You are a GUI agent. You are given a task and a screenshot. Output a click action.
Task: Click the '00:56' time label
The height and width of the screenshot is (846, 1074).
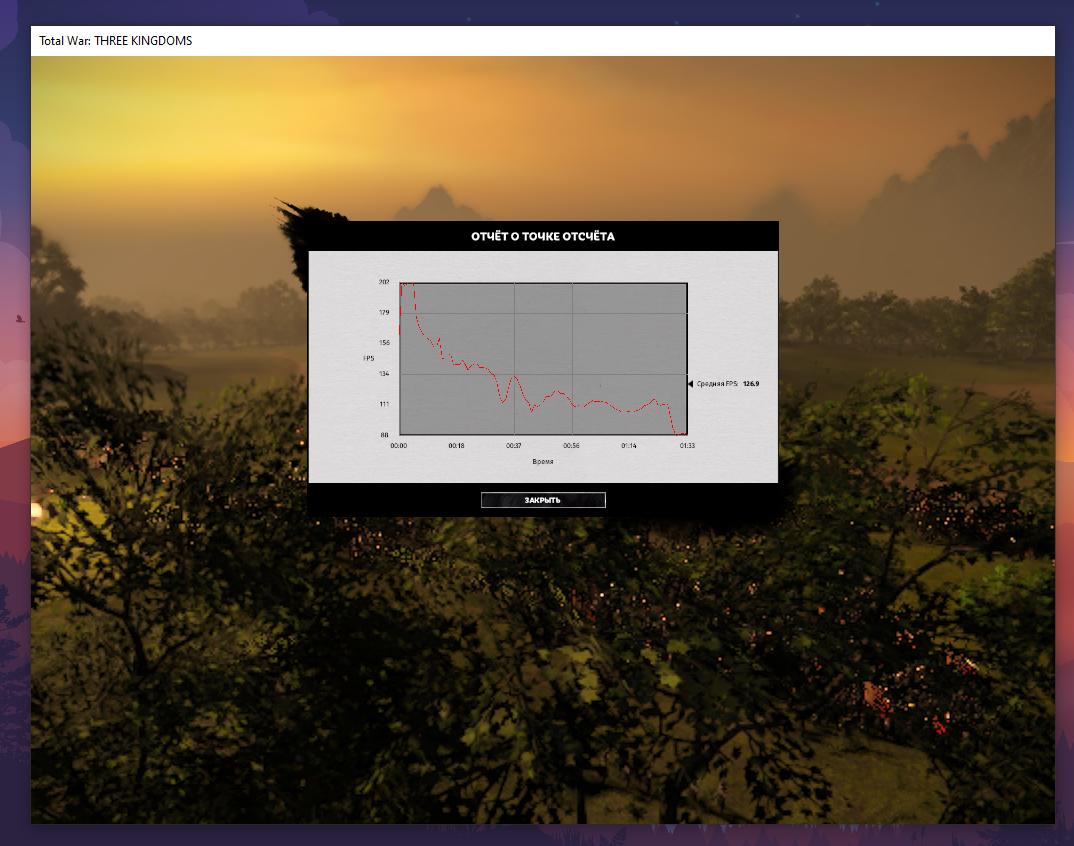[x=571, y=445]
